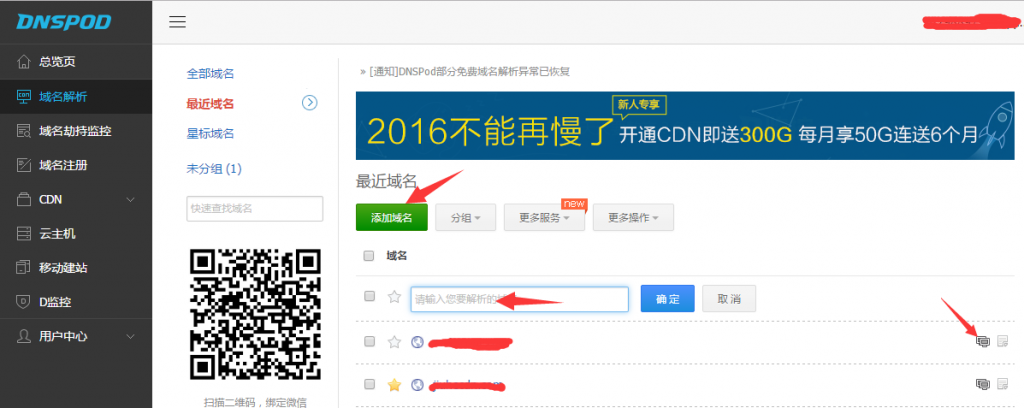Click the double-monitor icon in the unstarred domain row
Screen dimensions: 1024x408
click(982, 341)
